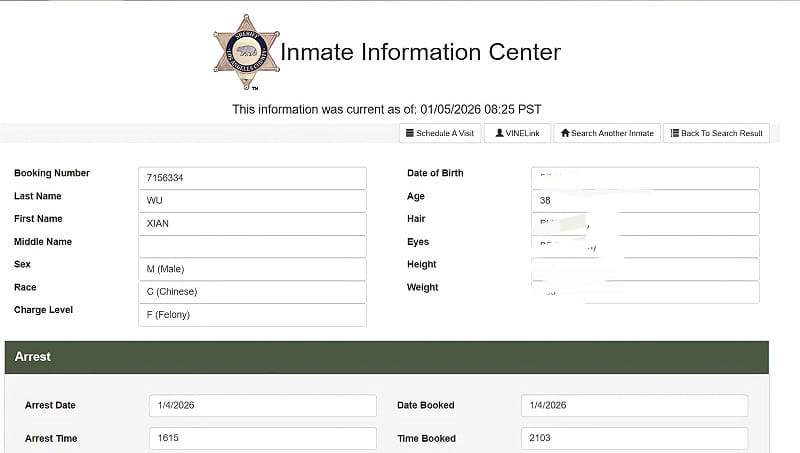800x453 pixels.
Task: Select the Sex field showing M (Male)
Action: click(x=252, y=269)
